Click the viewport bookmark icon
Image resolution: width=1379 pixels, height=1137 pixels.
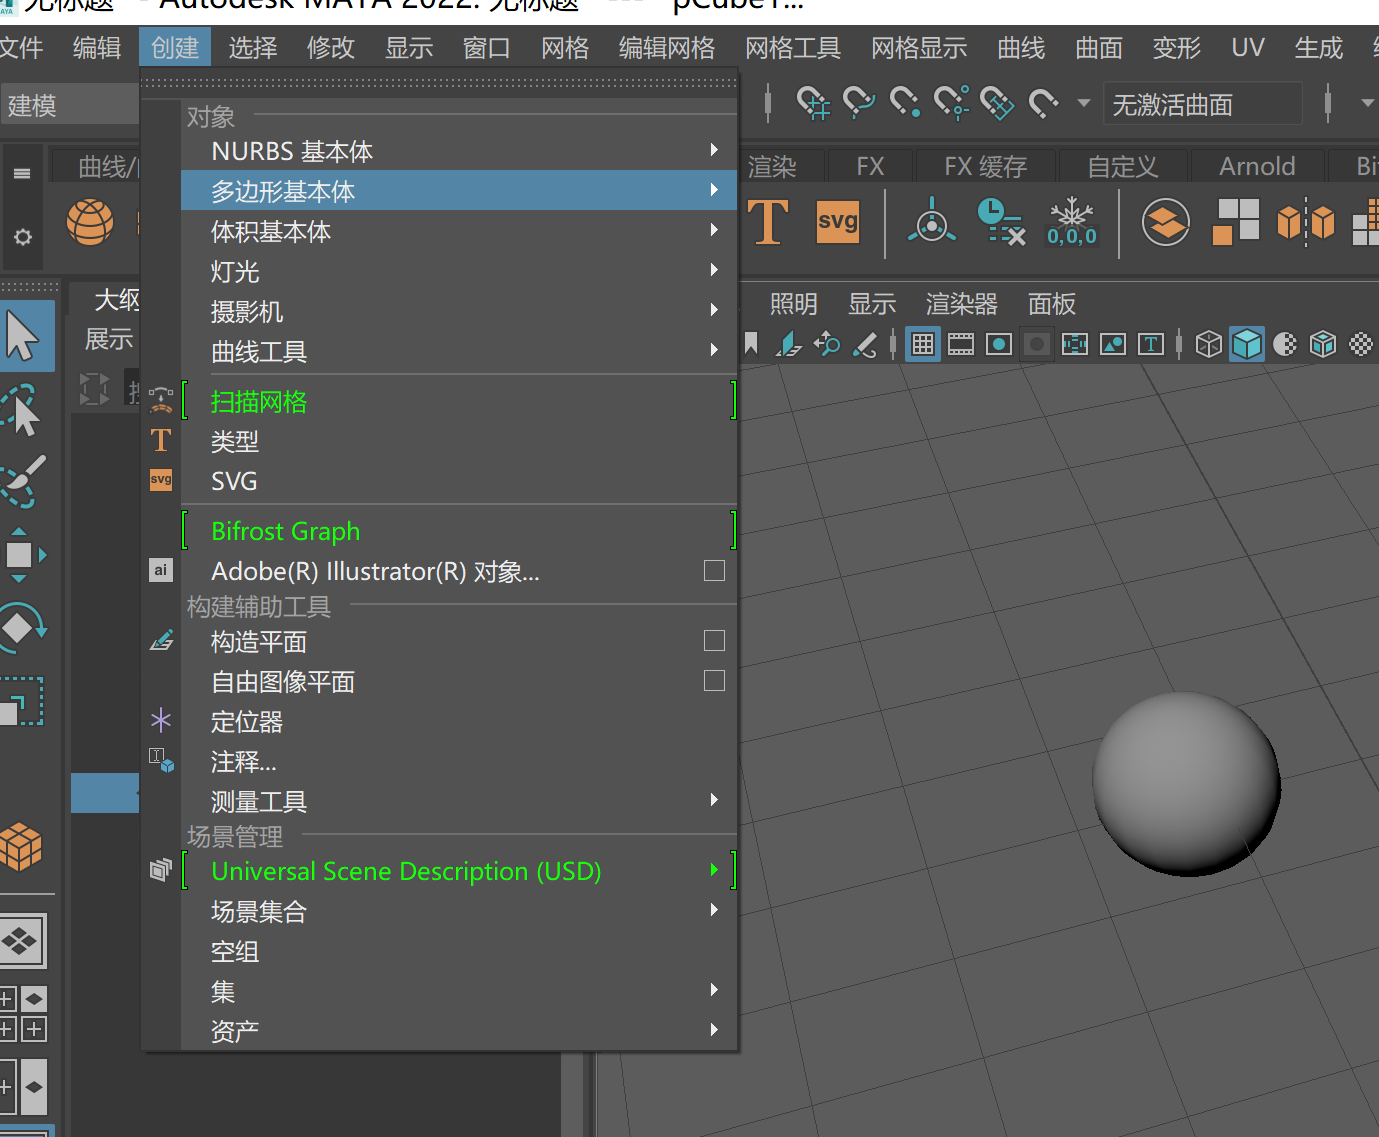(751, 345)
